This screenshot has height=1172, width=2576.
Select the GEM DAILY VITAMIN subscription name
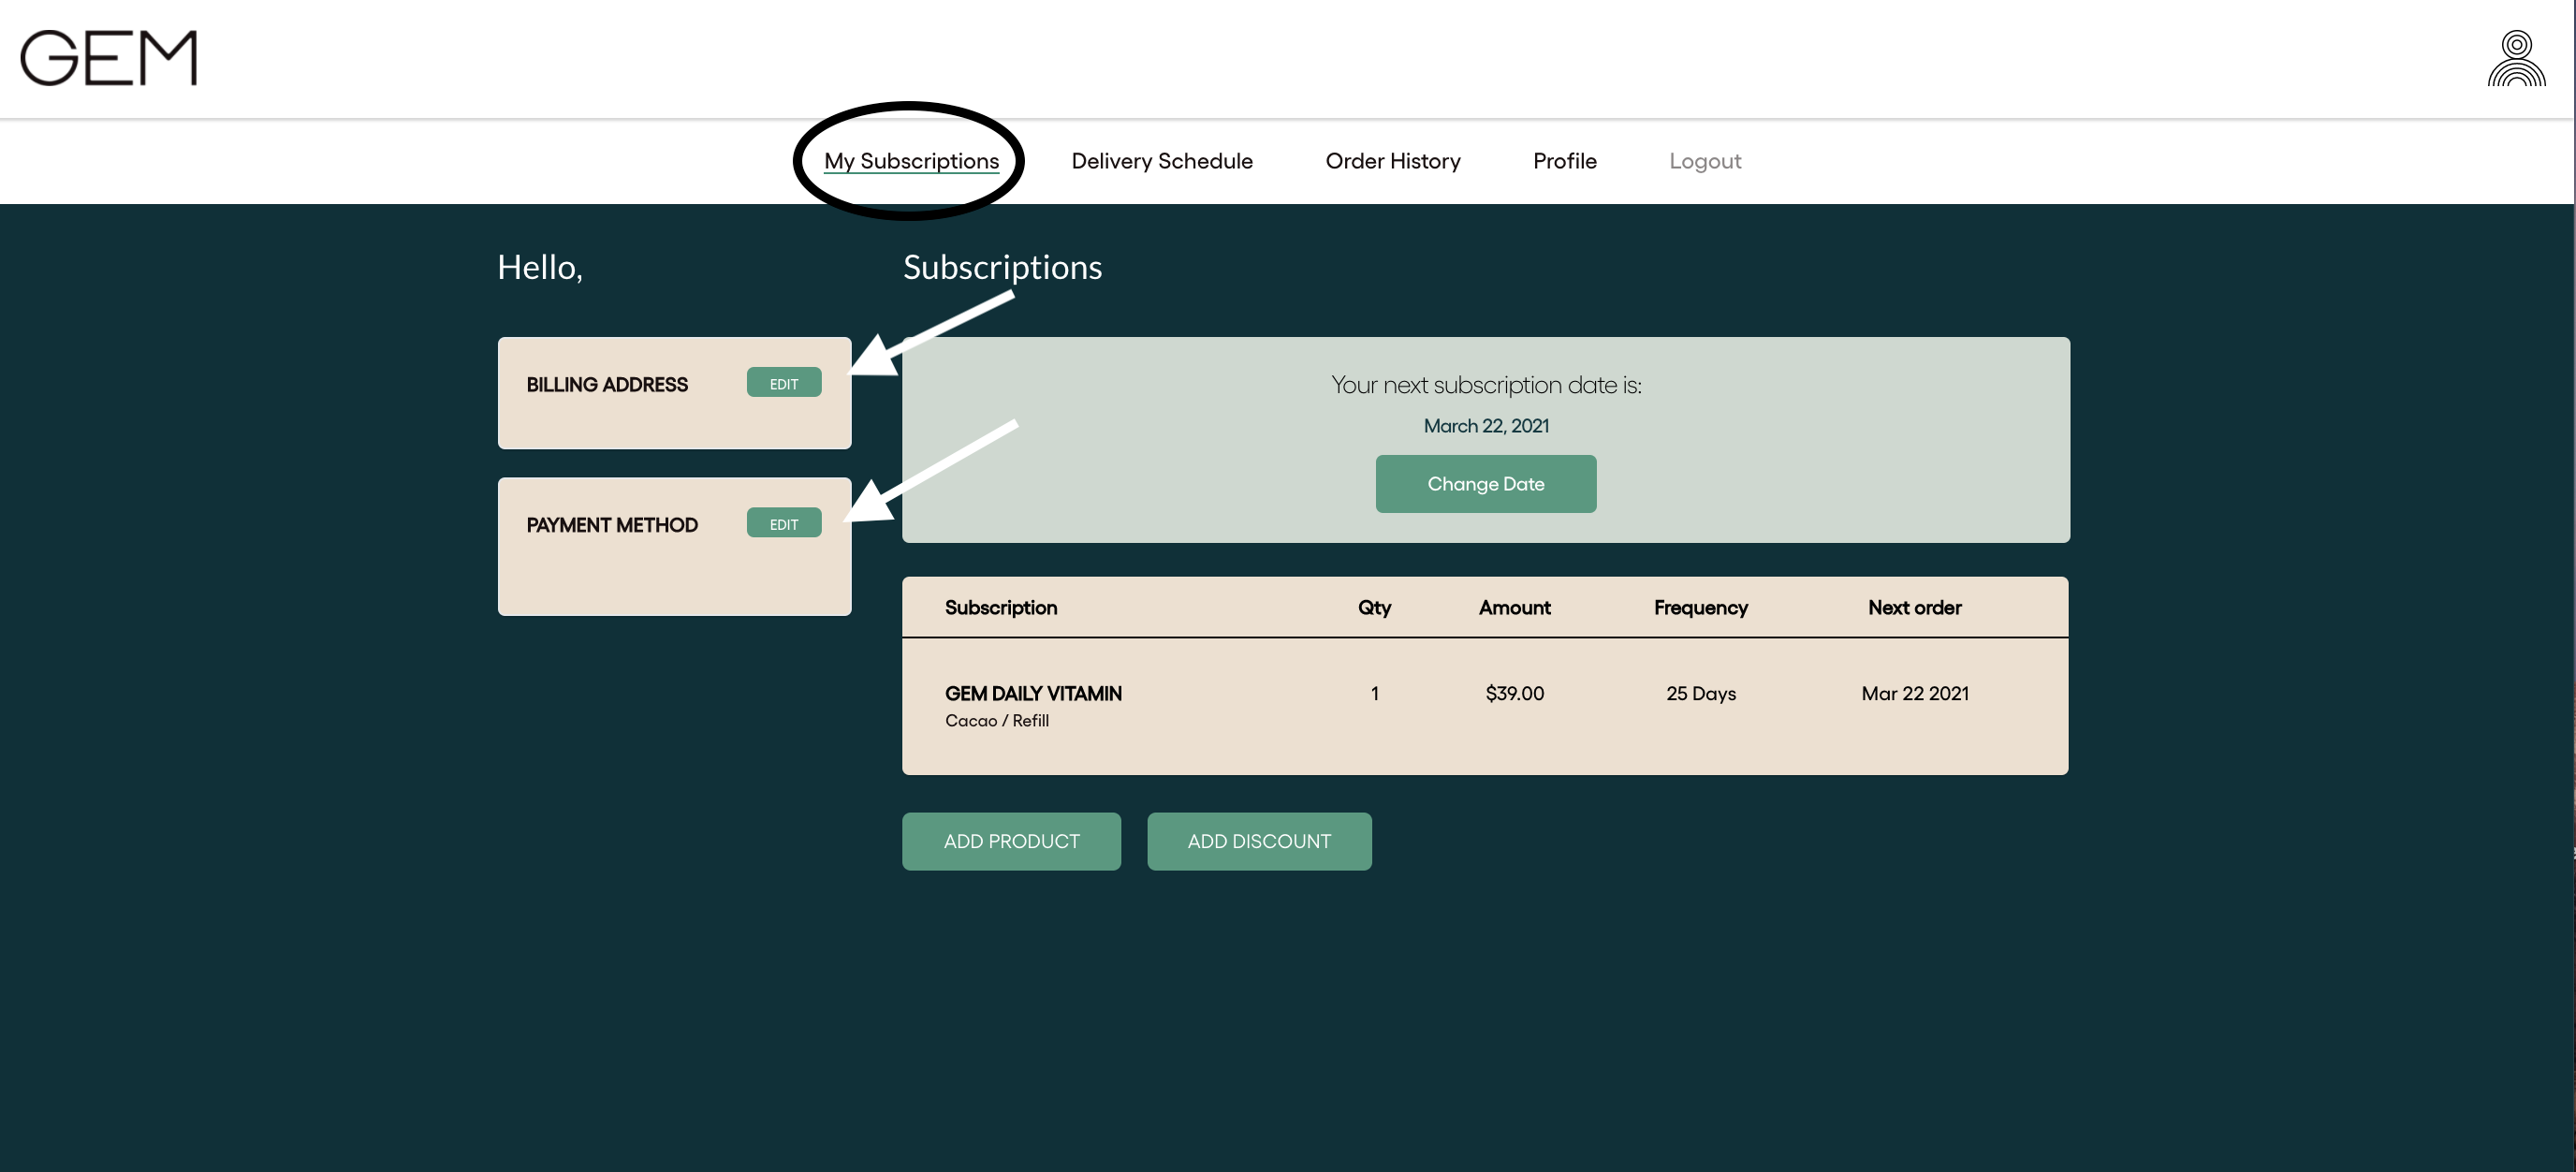click(1033, 693)
